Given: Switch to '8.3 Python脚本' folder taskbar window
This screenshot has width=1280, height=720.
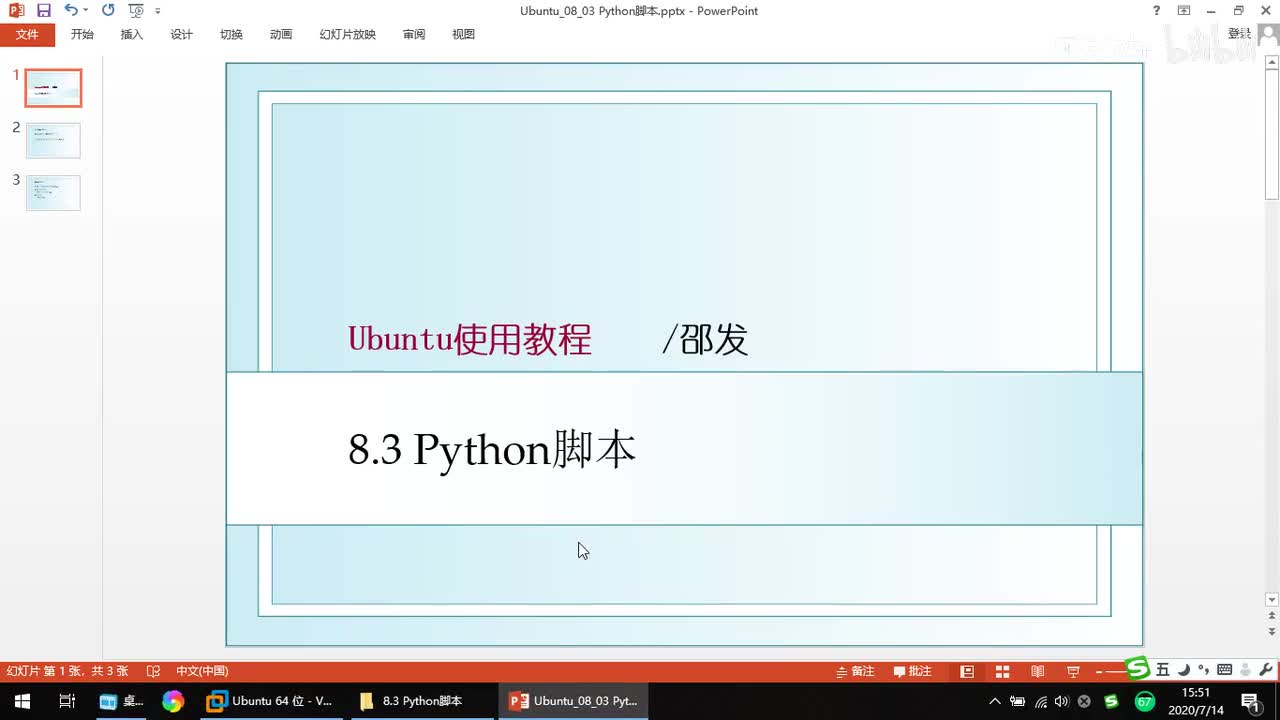Looking at the screenshot, I should 422,701.
